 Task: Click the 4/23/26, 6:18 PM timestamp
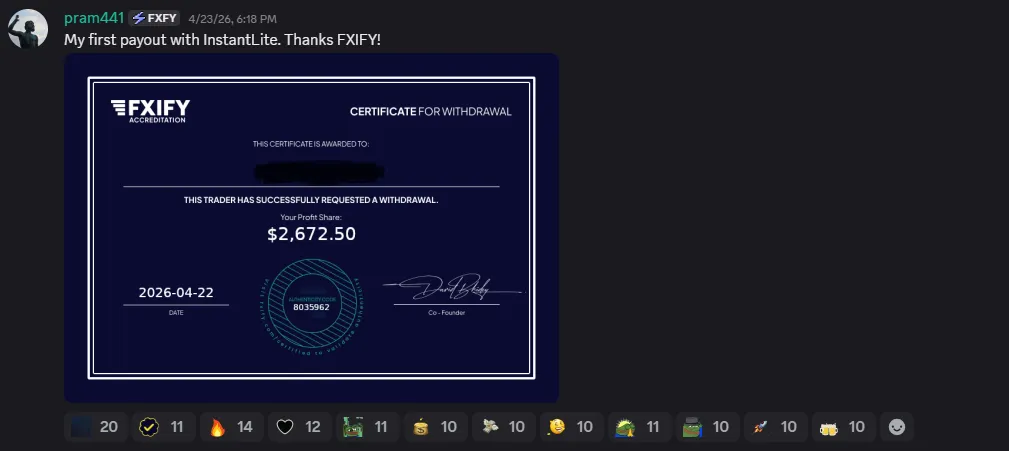232,19
